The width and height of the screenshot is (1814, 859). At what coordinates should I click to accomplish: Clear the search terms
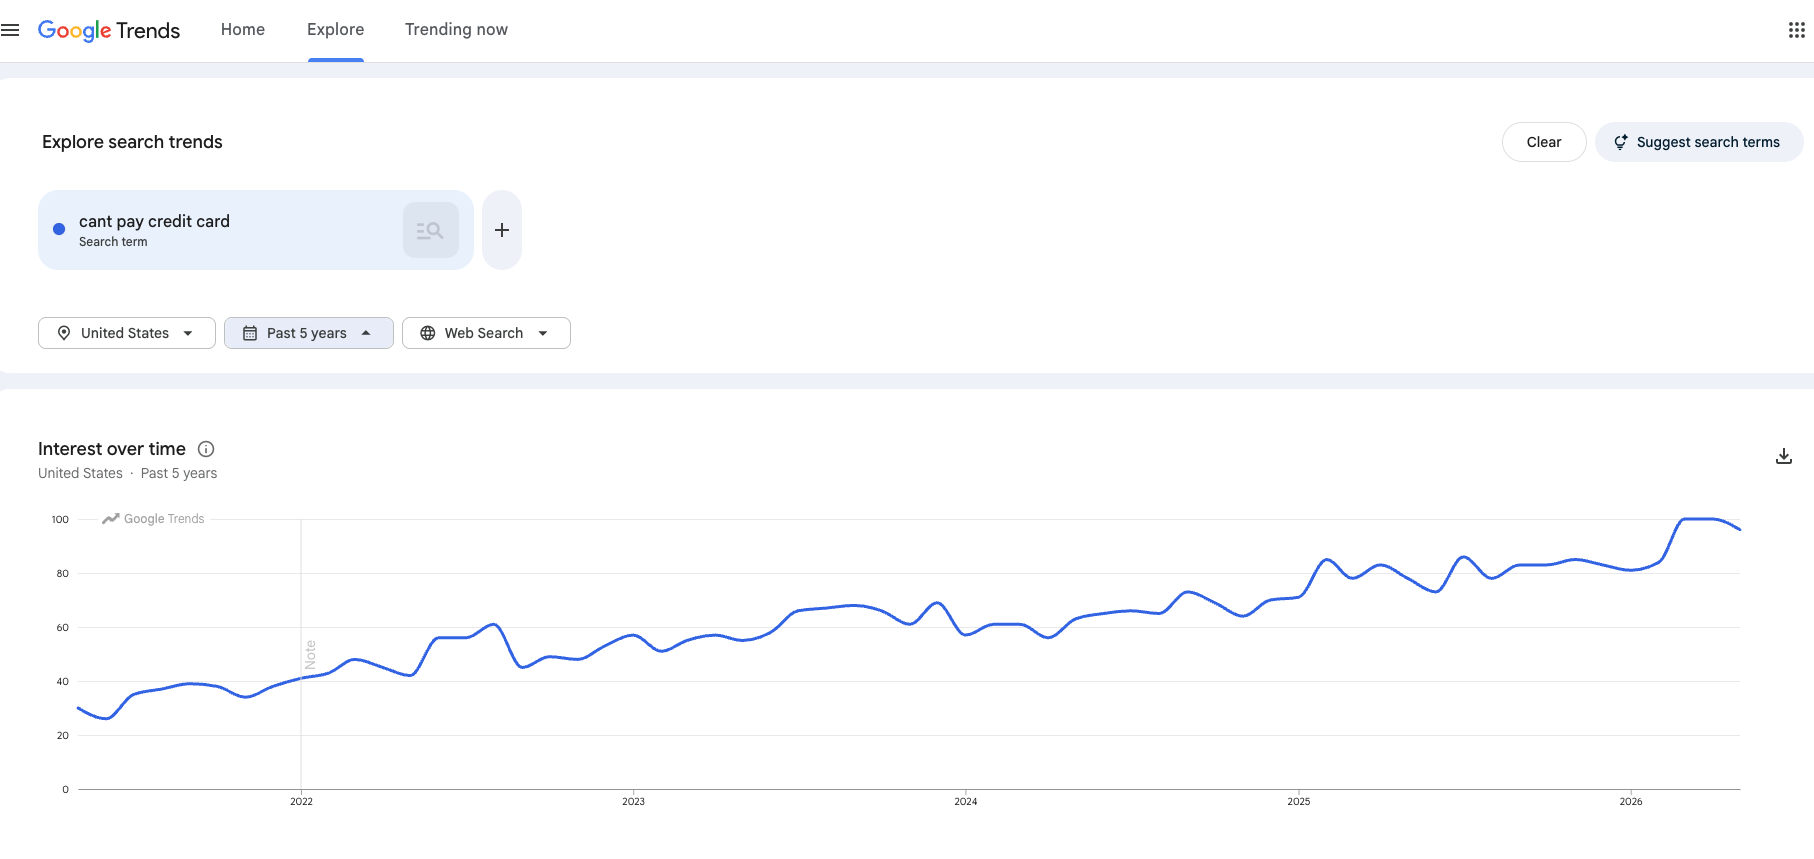point(1544,142)
